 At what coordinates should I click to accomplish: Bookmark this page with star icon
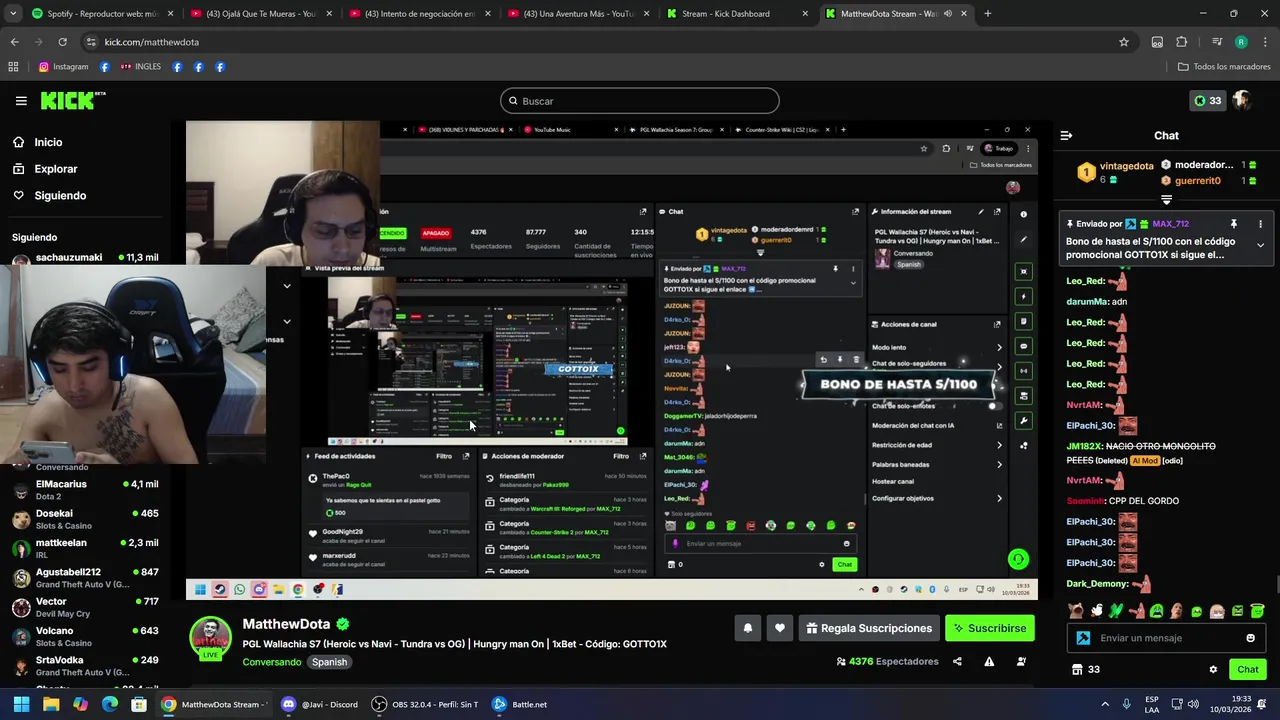pyautogui.click(x=1124, y=42)
